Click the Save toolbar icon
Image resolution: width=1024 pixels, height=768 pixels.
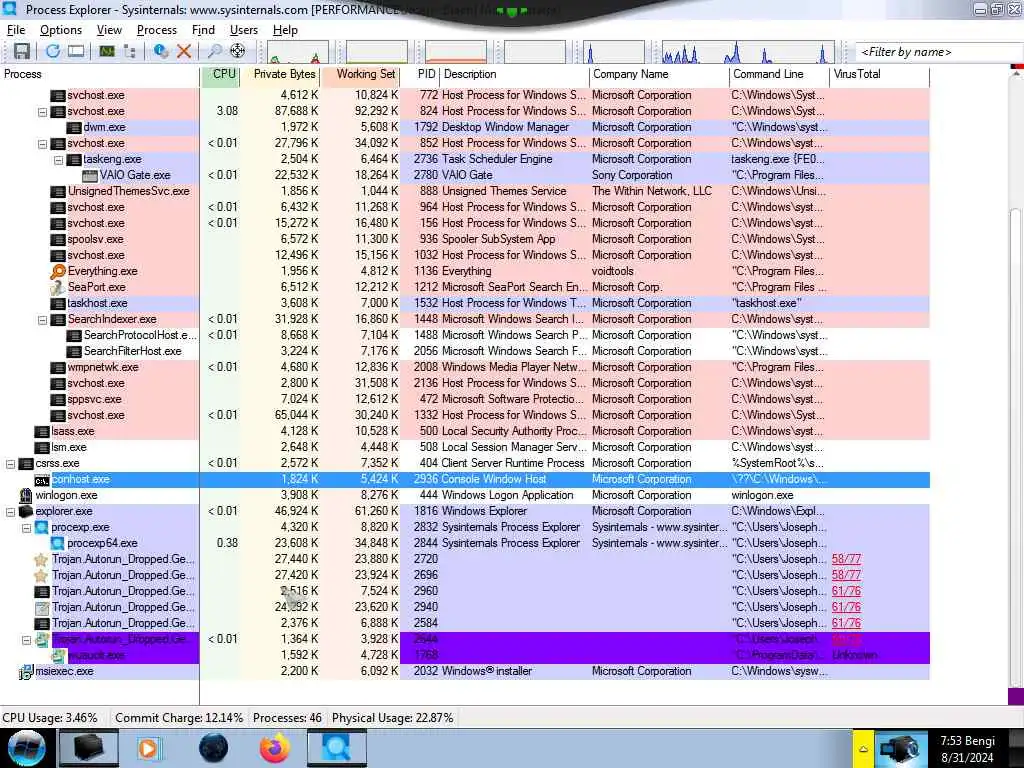coord(22,51)
